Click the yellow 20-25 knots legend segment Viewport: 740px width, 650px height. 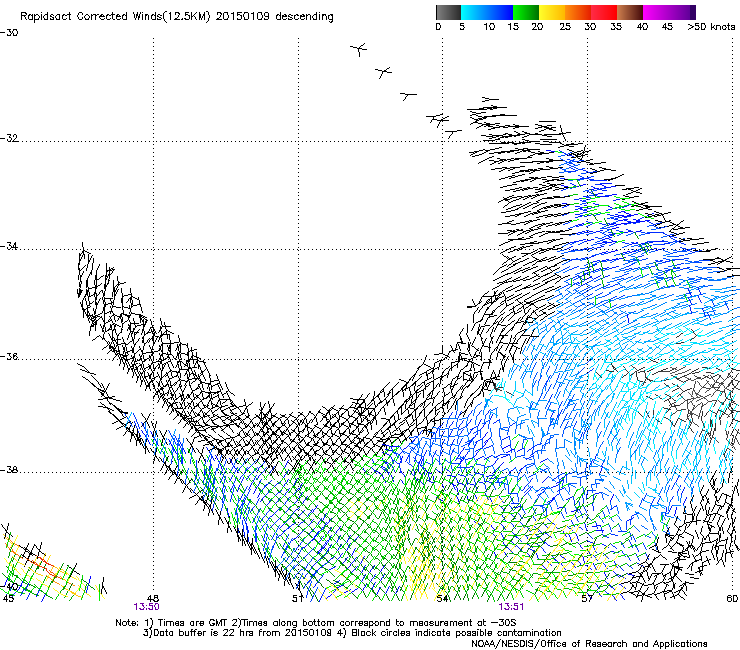[552, 12]
